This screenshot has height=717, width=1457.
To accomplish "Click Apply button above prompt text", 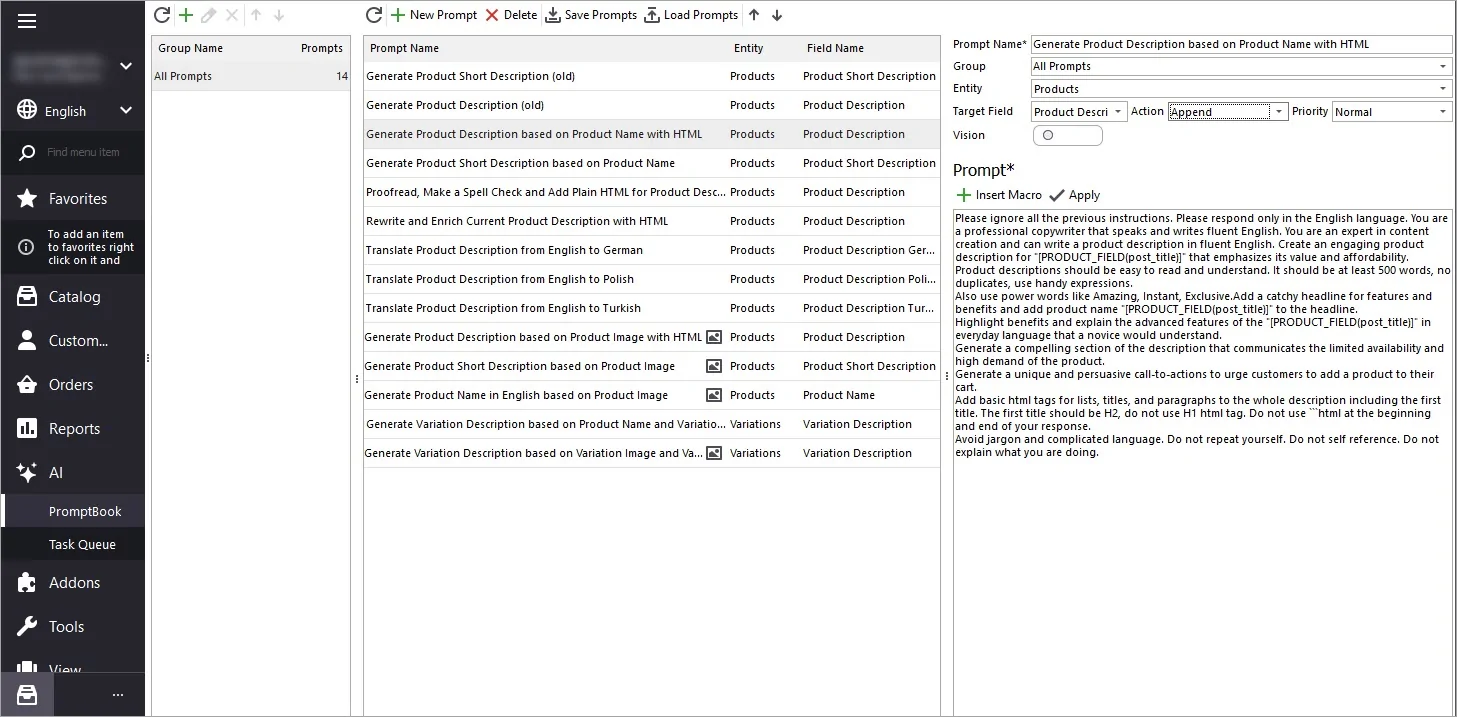I will click(1075, 195).
